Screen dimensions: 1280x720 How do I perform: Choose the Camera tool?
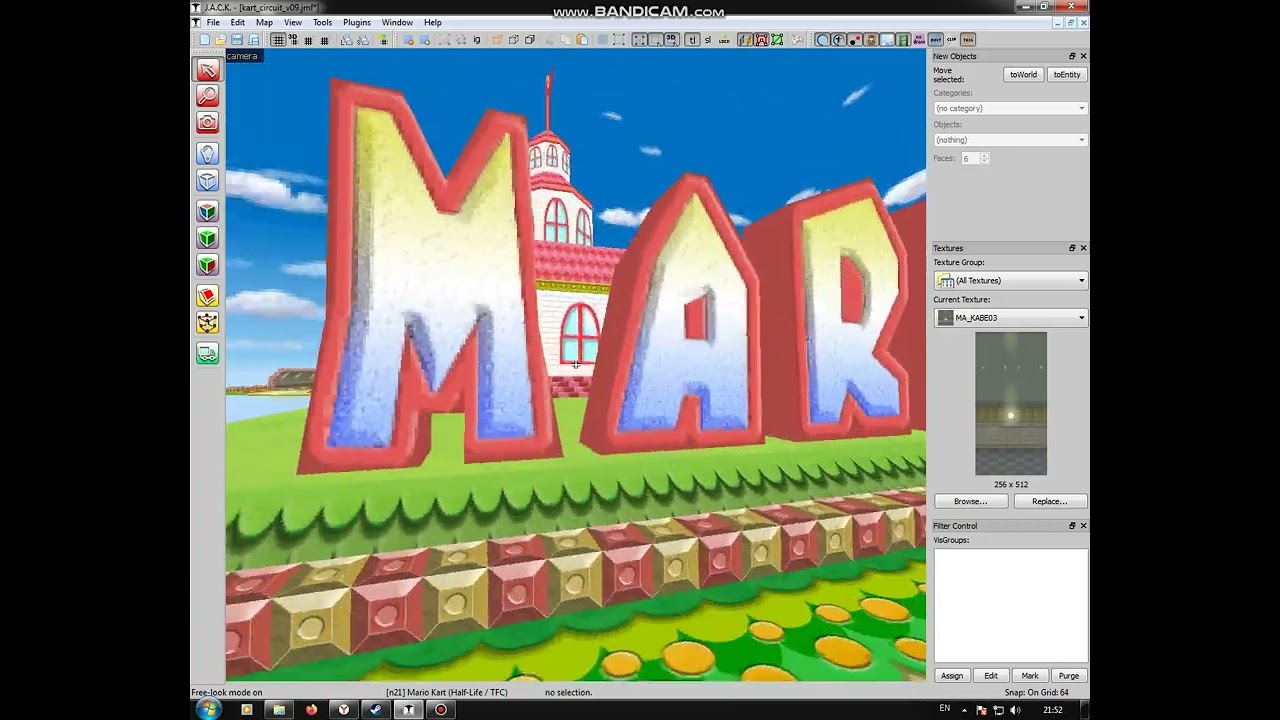coord(208,122)
